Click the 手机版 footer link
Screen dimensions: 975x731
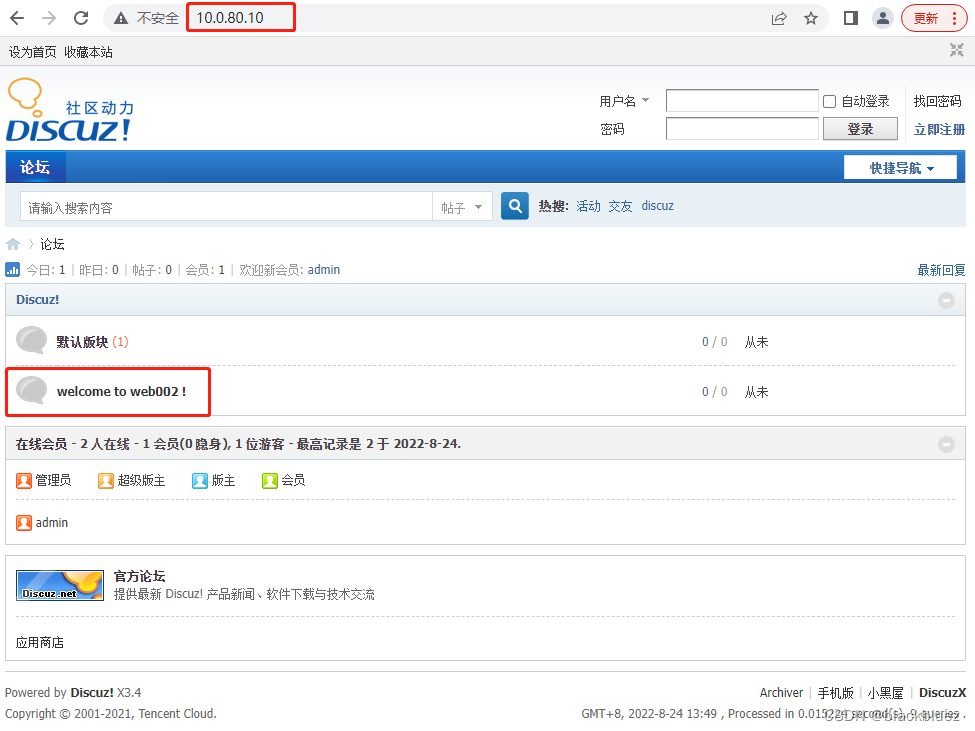[x=836, y=692]
